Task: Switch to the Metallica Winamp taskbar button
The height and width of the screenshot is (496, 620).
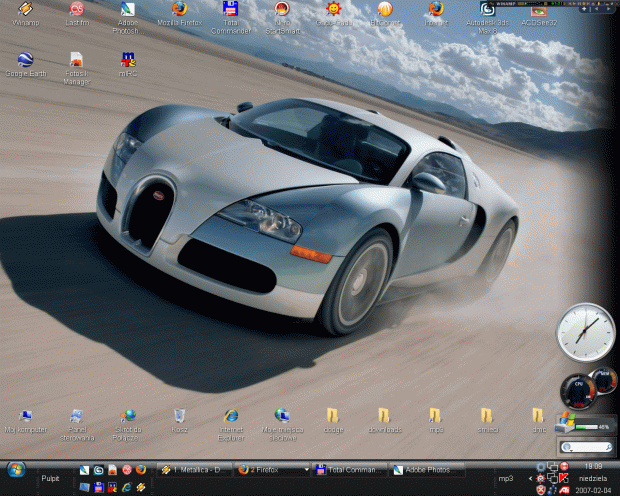Action: click(x=194, y=469)
